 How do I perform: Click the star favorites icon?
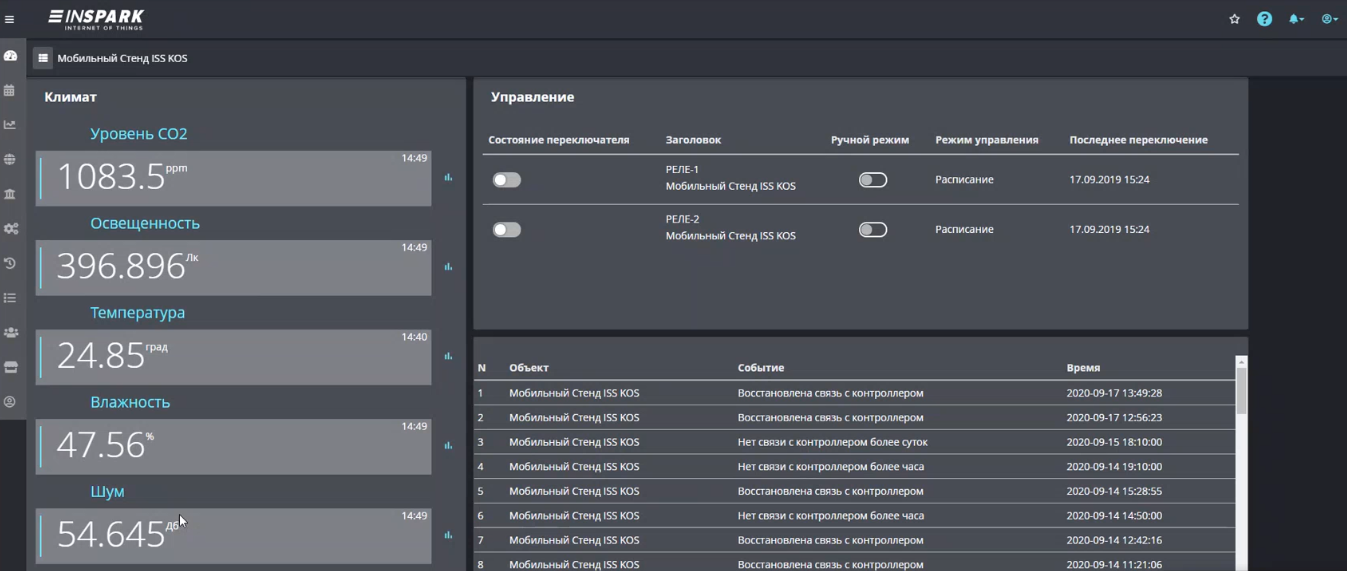pos(1234,19)
